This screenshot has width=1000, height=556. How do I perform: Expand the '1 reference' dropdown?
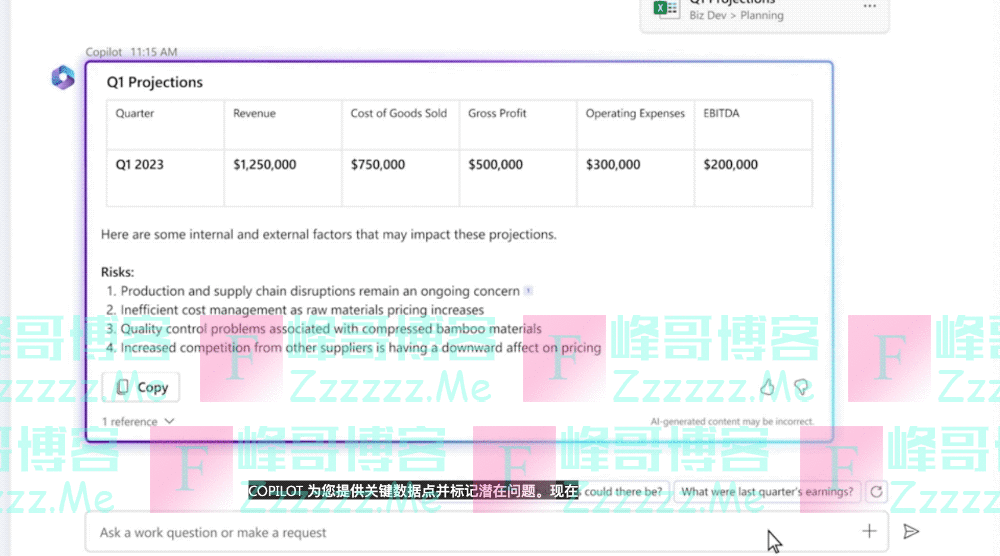[x=138, y=422]
